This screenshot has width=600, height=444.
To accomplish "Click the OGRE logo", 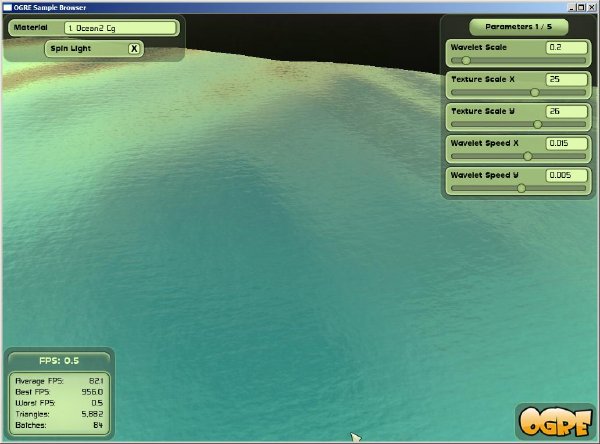I will coord(555,421).
